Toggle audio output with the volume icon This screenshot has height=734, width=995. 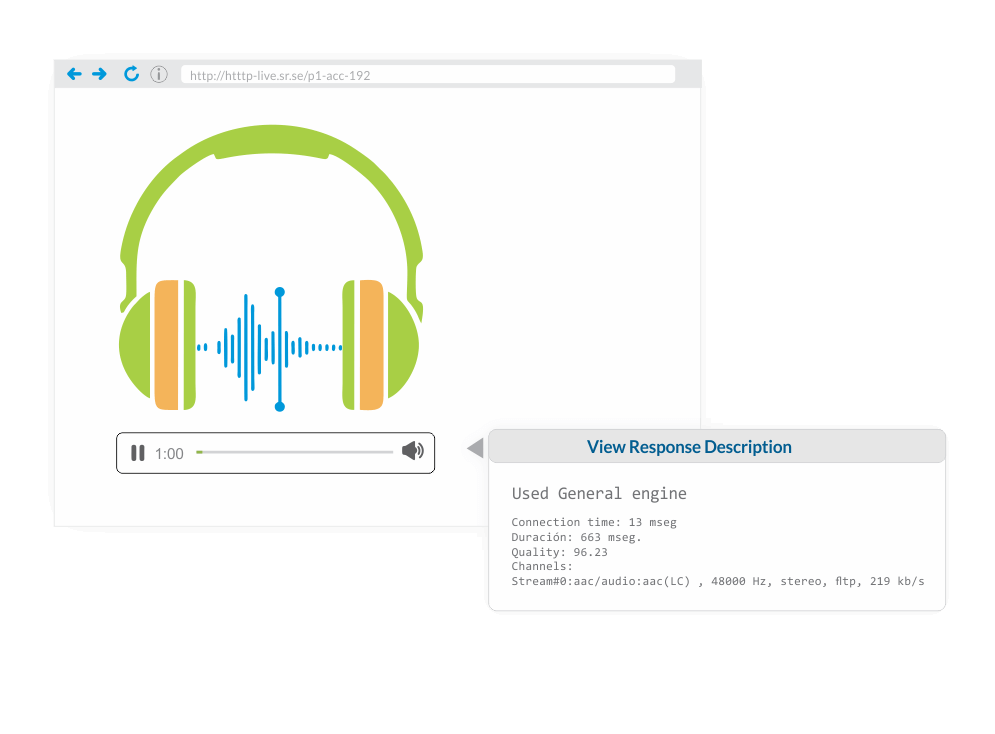point(412,450)
